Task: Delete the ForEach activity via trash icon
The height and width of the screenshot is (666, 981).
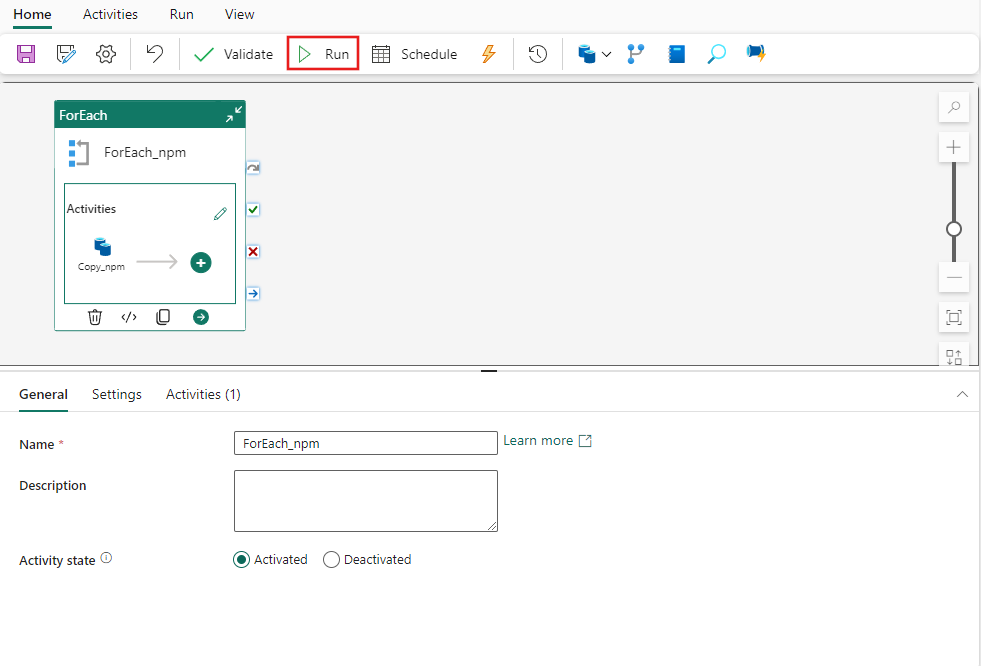Action: pyautogui.click(x=95, y=316)
